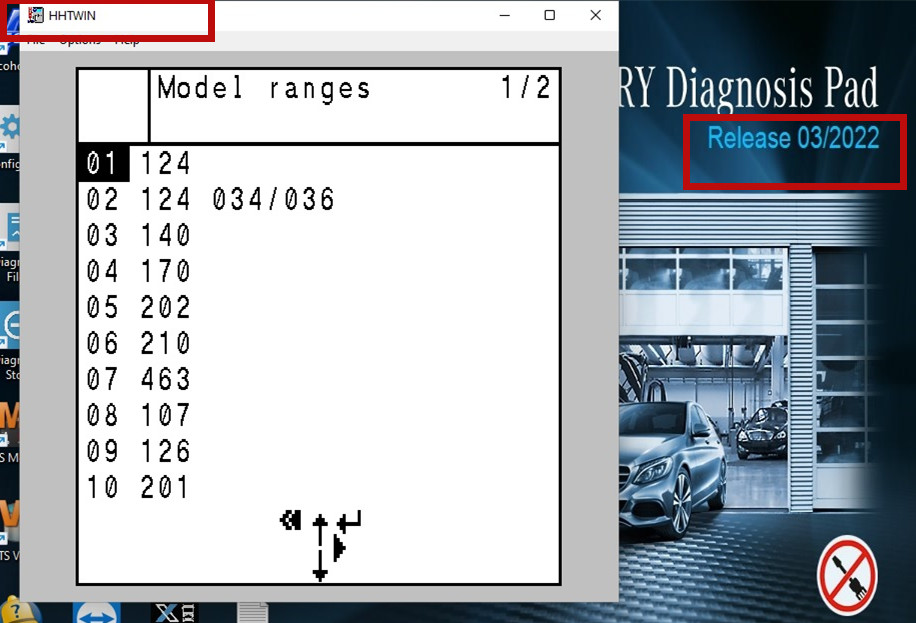The height and width of the screenshot is (623, 916).
Task: Open the File menu in HHTWIN
Action: click(36, 41)
